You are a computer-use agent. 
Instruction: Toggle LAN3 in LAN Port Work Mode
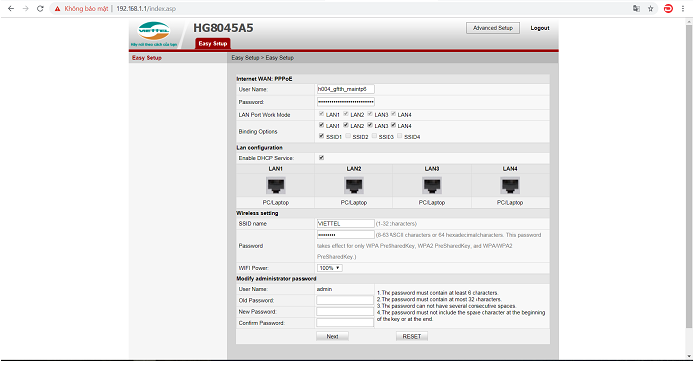[370, 114]
